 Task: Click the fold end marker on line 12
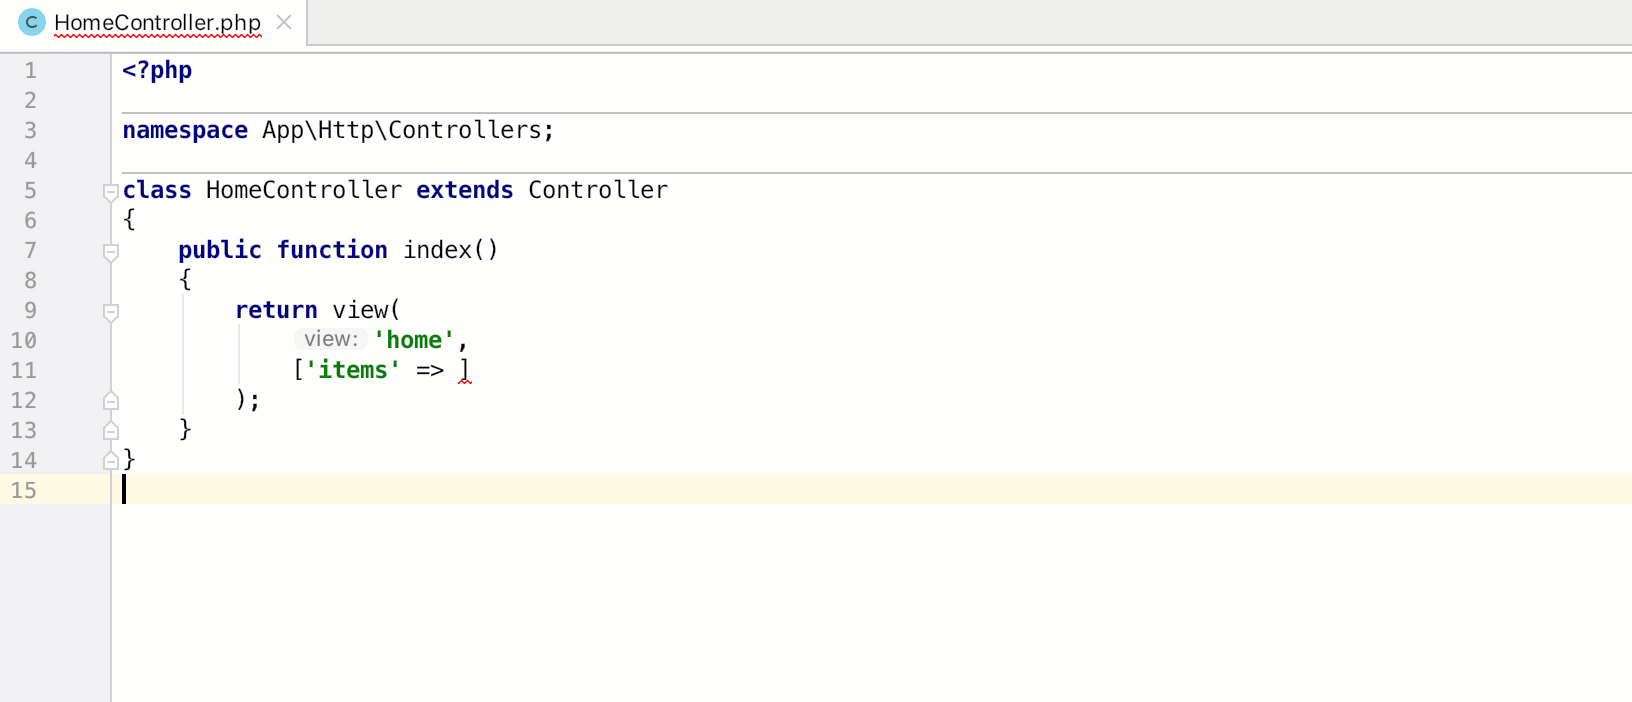(111, 401)
